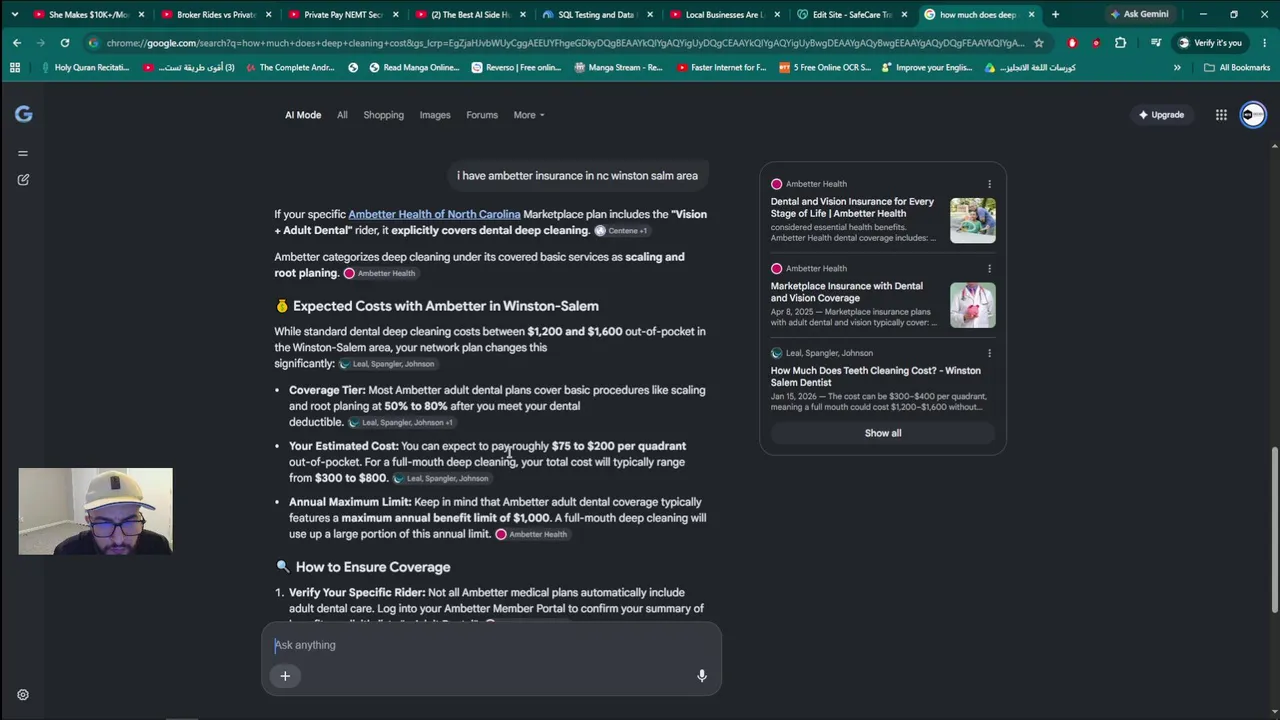The width and height of the screenshot is (1280, 720).
Task: Select the AI Mode tab
Action: click(x=303, y=115)
